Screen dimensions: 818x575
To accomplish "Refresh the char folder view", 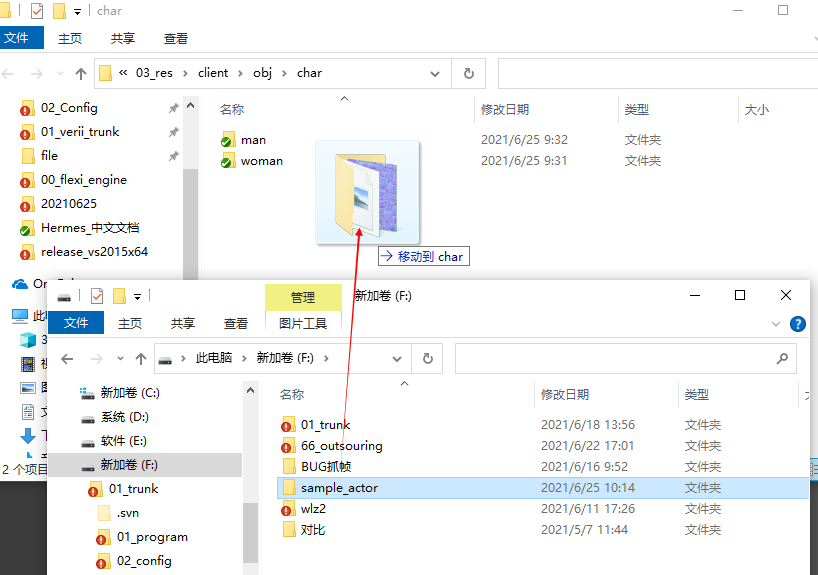I will pyautogui.click(x=468, y=73).
